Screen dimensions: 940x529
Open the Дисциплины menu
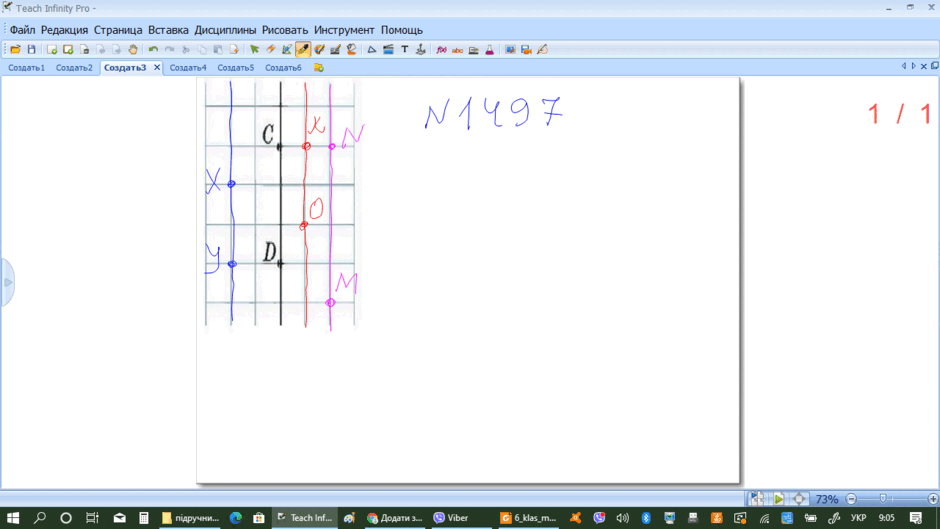coord(225,30)
